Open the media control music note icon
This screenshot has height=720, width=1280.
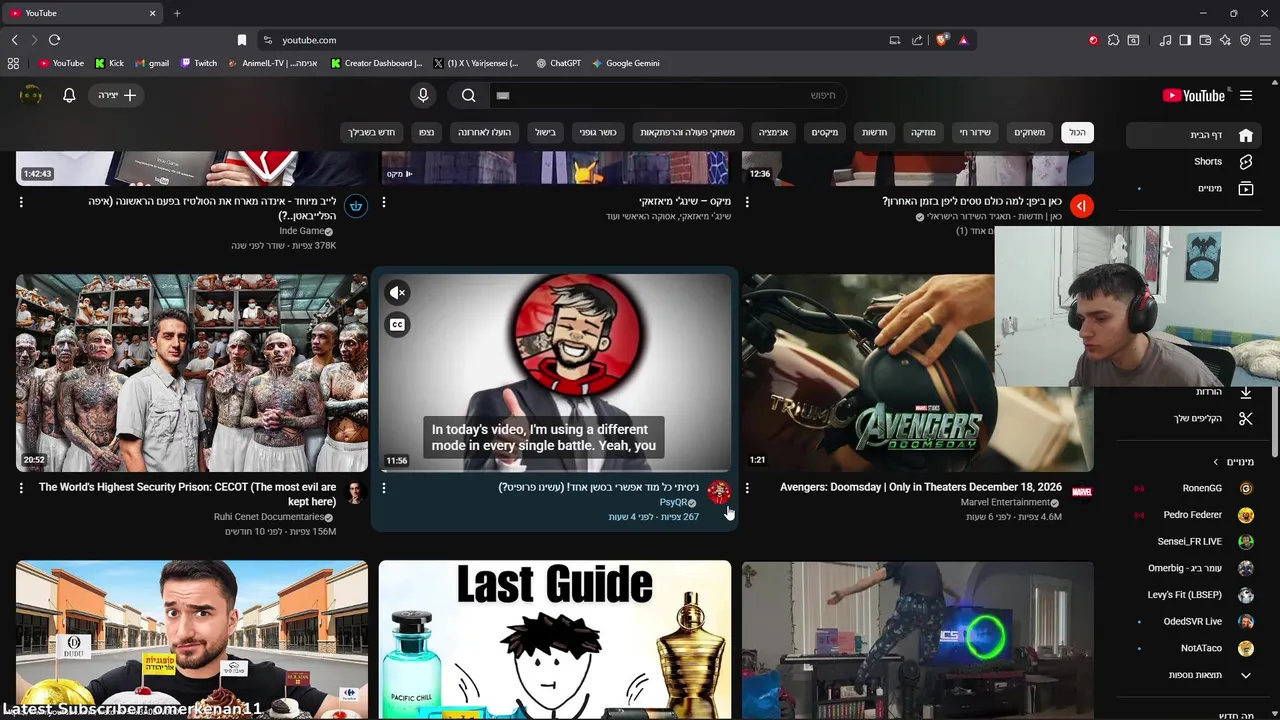click(1165, 40)
